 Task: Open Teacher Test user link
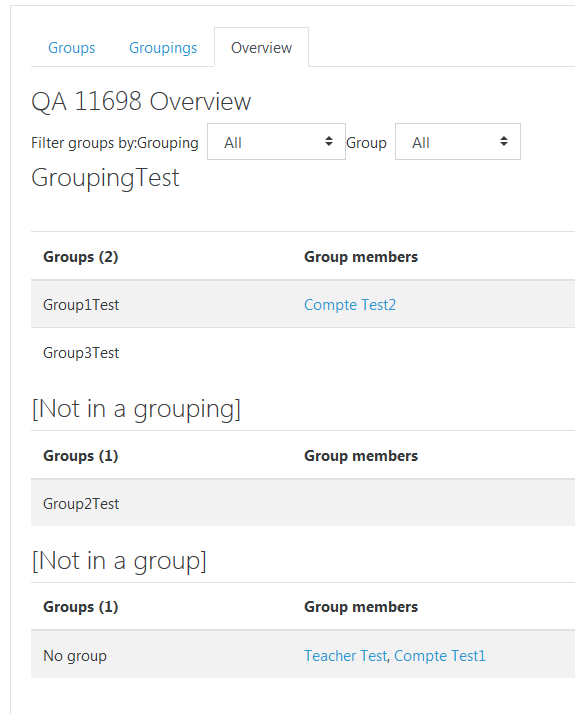(x=346, y=656)
